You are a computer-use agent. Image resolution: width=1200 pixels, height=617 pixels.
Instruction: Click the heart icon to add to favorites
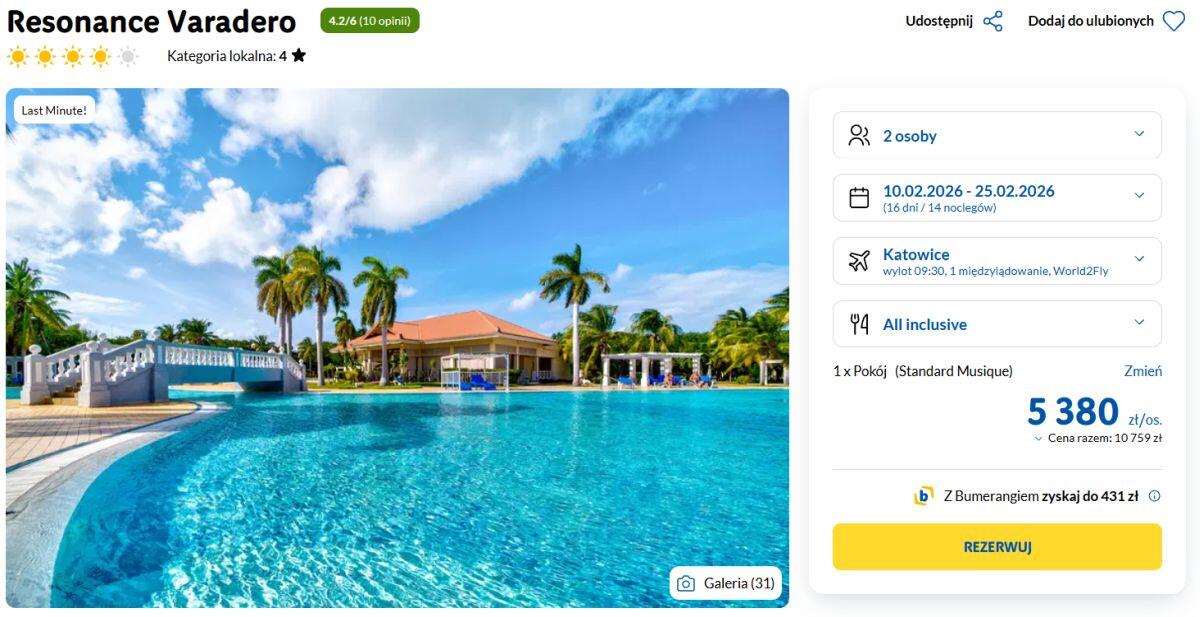[1174, 21]
